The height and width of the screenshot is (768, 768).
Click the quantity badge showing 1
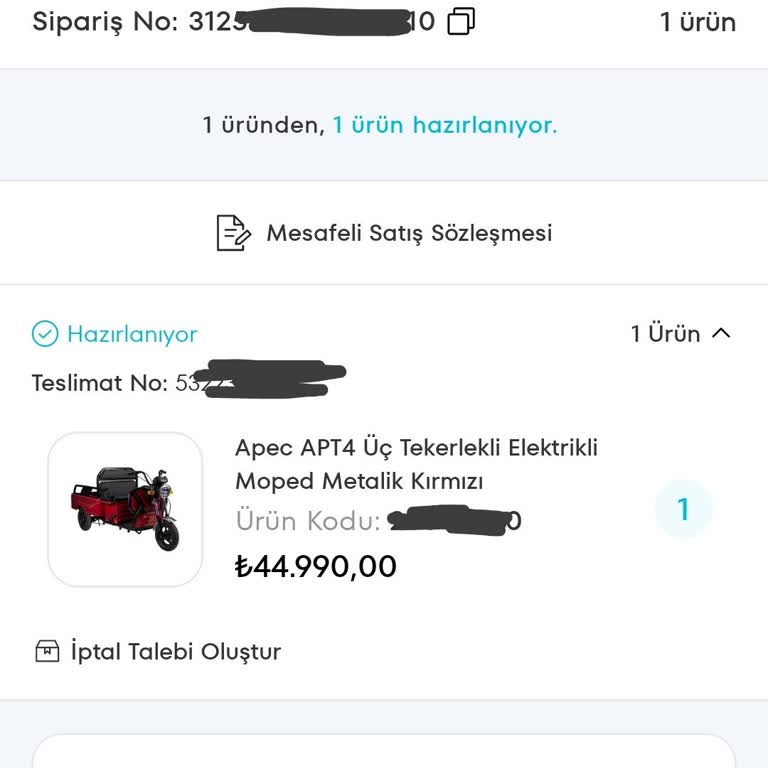click(x=684, y=510)
